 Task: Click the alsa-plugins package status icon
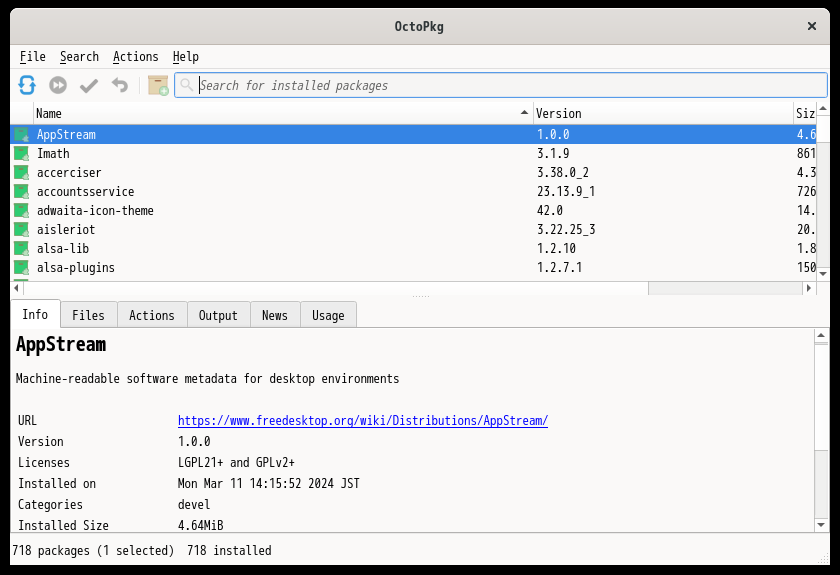tap(21, 268)
